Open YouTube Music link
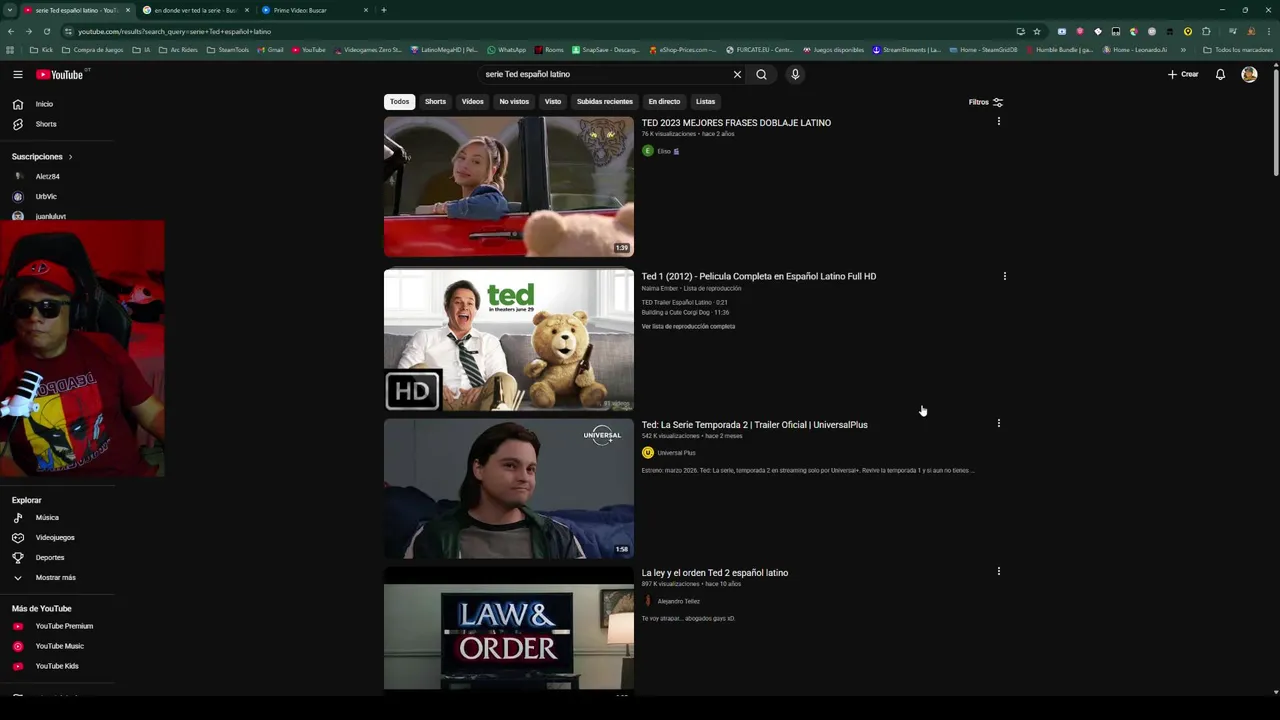 pos(58,646)
